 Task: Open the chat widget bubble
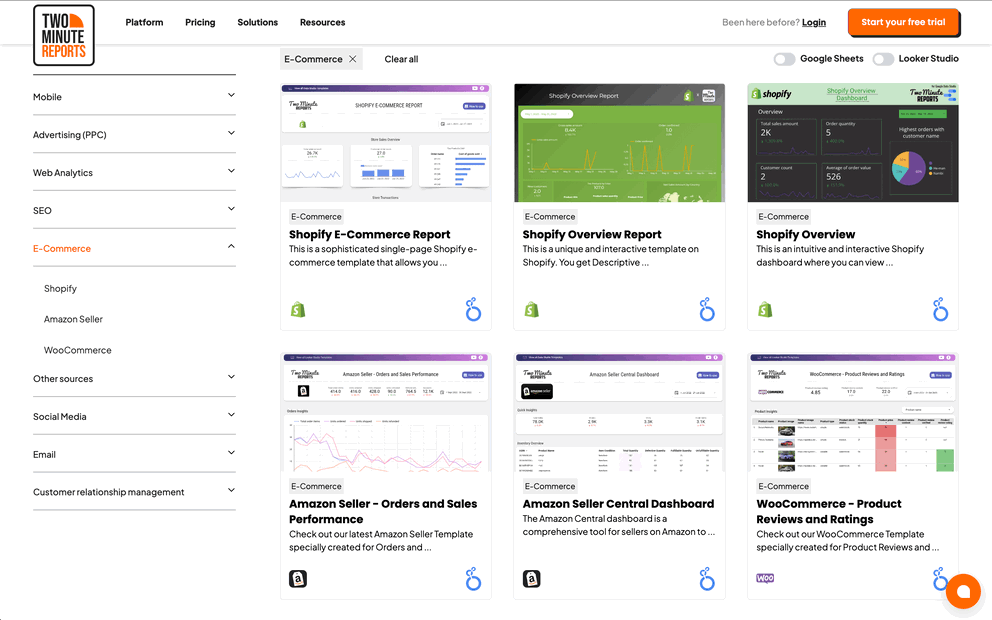[x=963, y=591]
